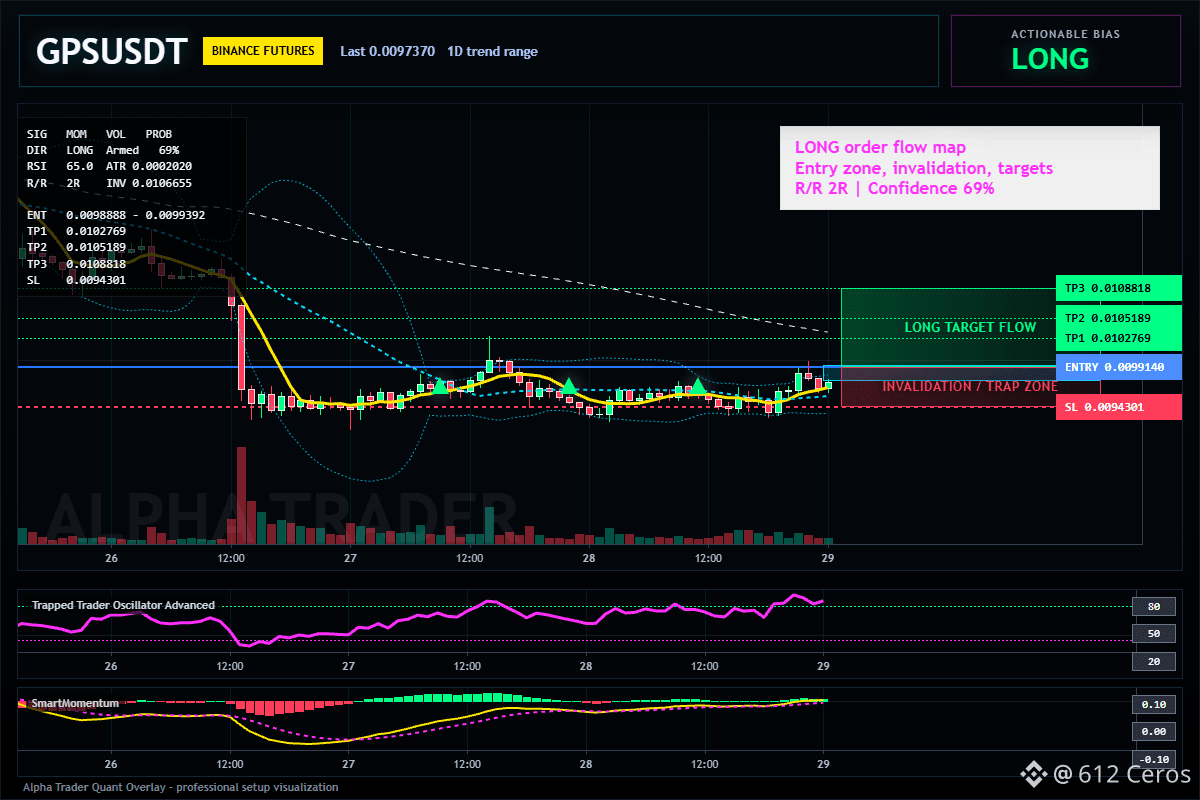
Task: Click 'Entry zone, invalidation, targets' note line
Action: pyautogui.click(x=923, y=168)
